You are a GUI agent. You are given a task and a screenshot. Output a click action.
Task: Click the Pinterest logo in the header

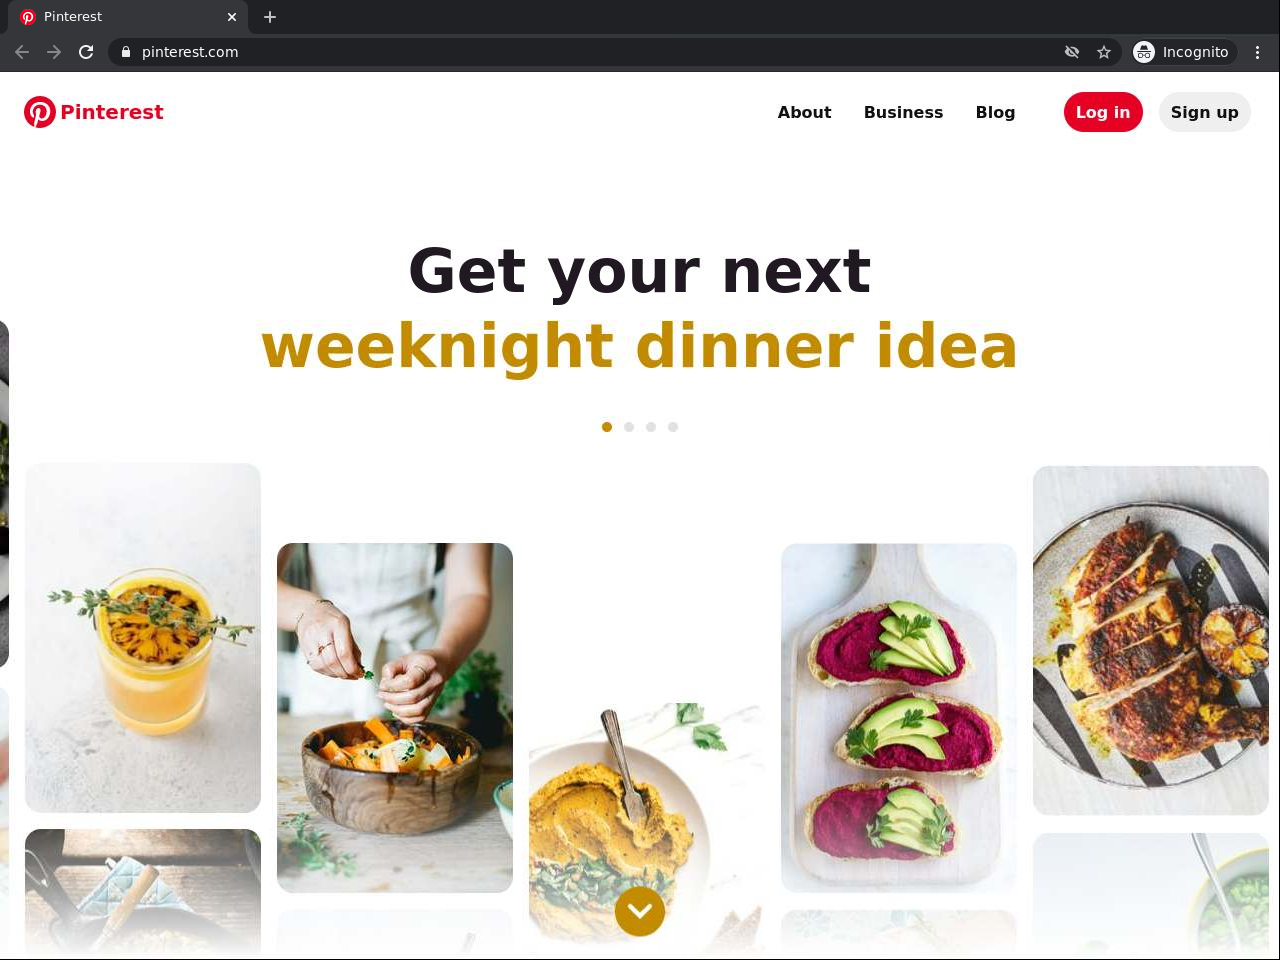click(x=94, y=112)
